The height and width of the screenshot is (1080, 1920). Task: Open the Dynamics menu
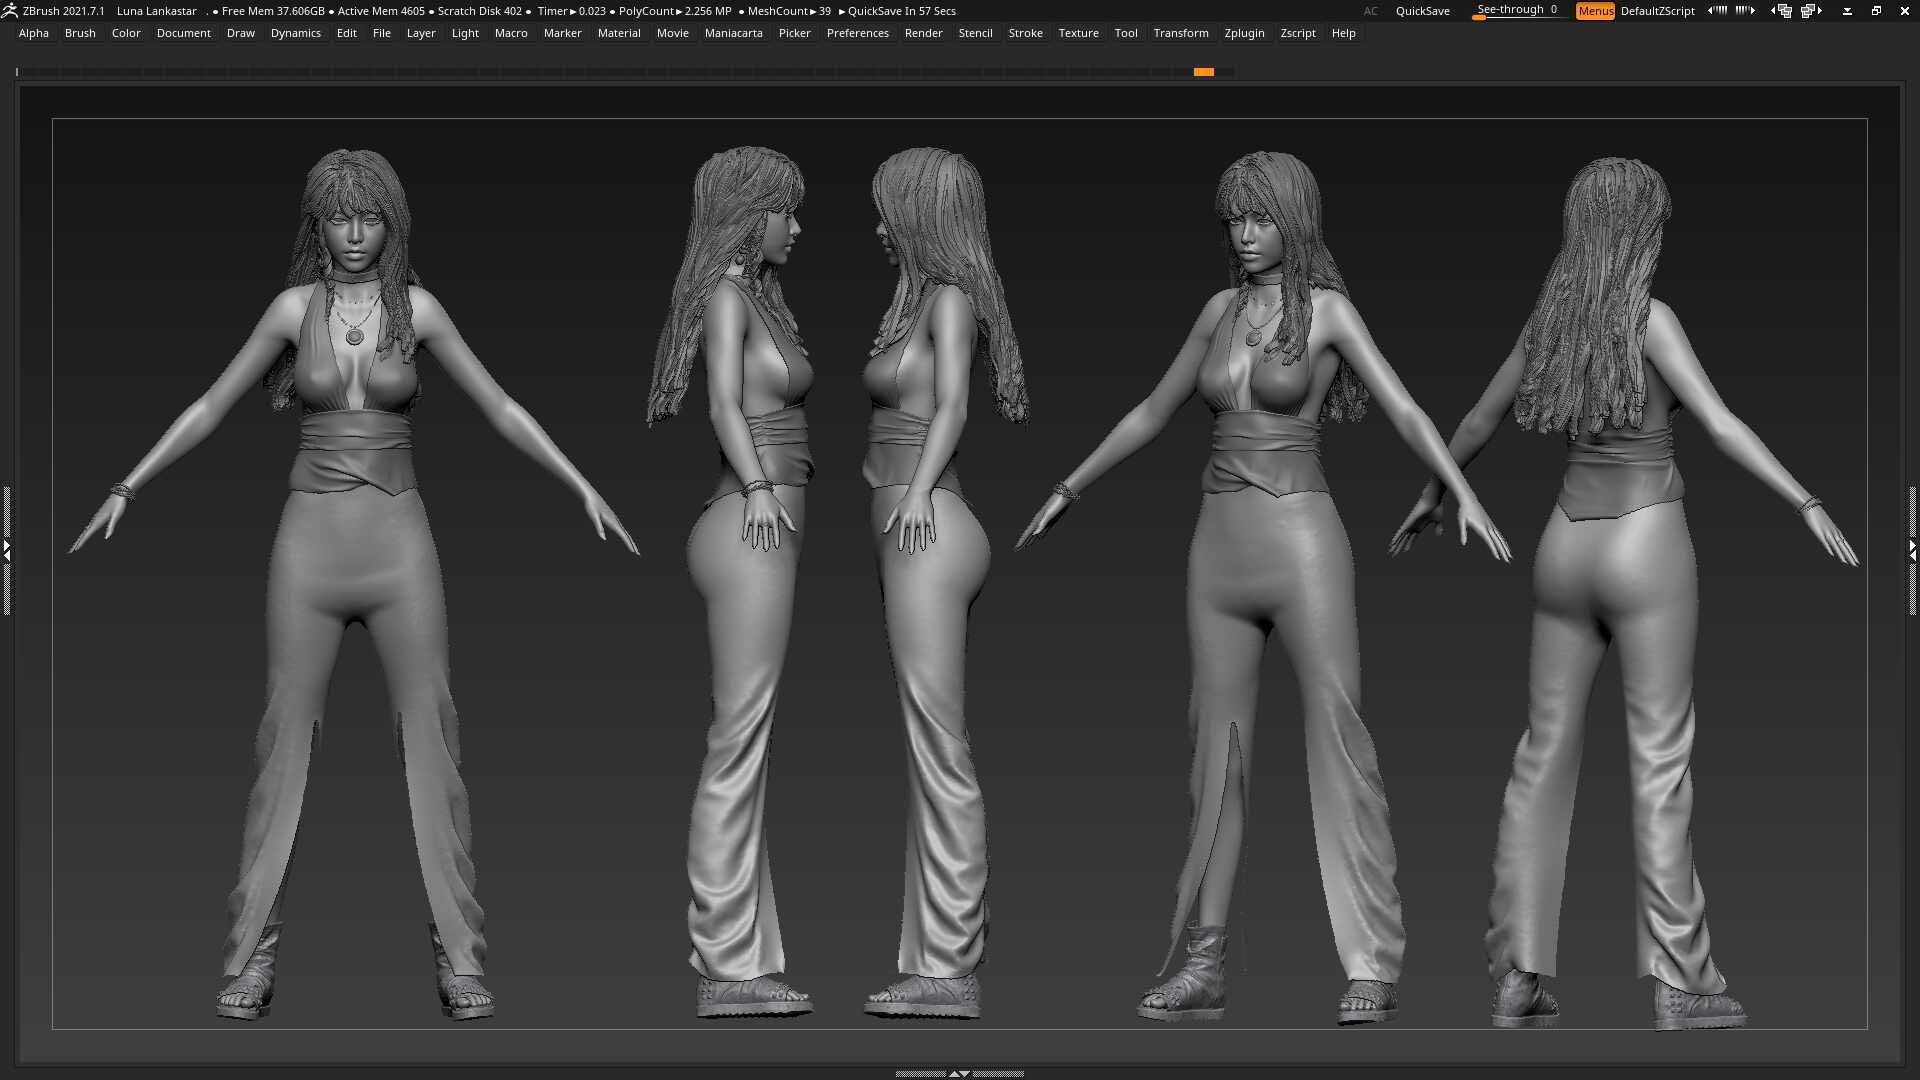pyautogui.click(x=296, y=33)
